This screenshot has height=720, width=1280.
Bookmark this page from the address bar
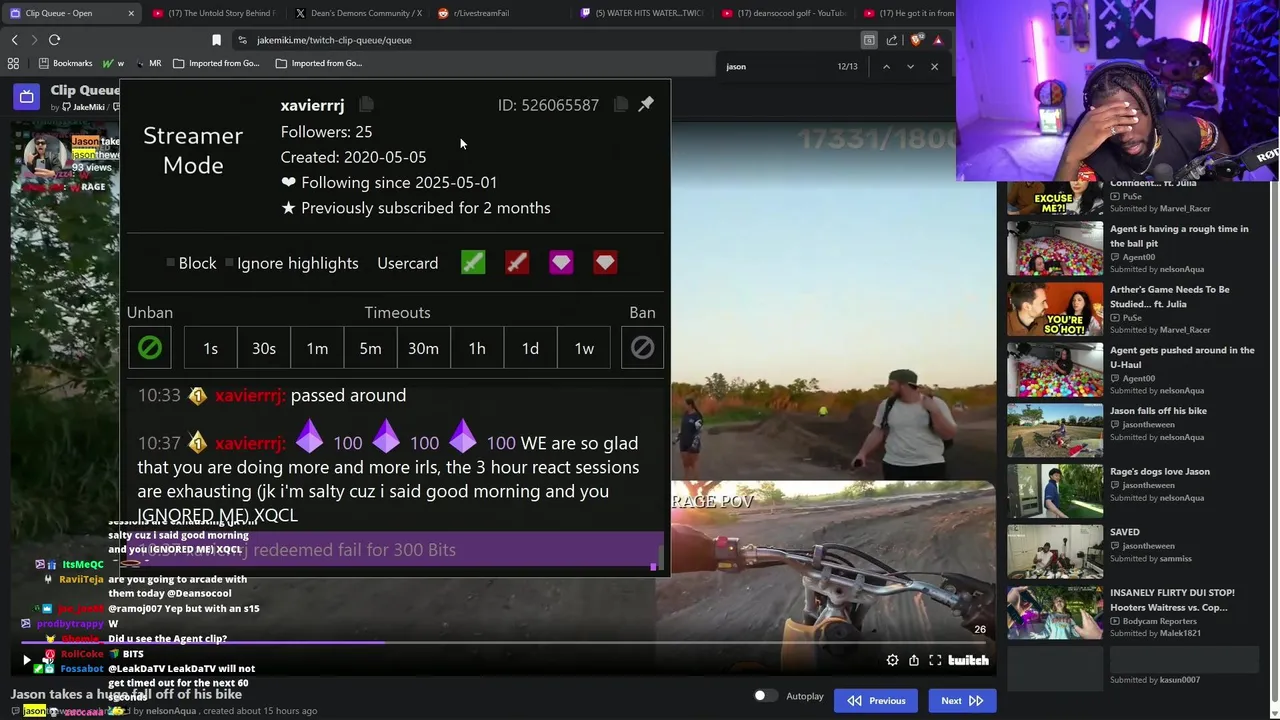[216, 40]
